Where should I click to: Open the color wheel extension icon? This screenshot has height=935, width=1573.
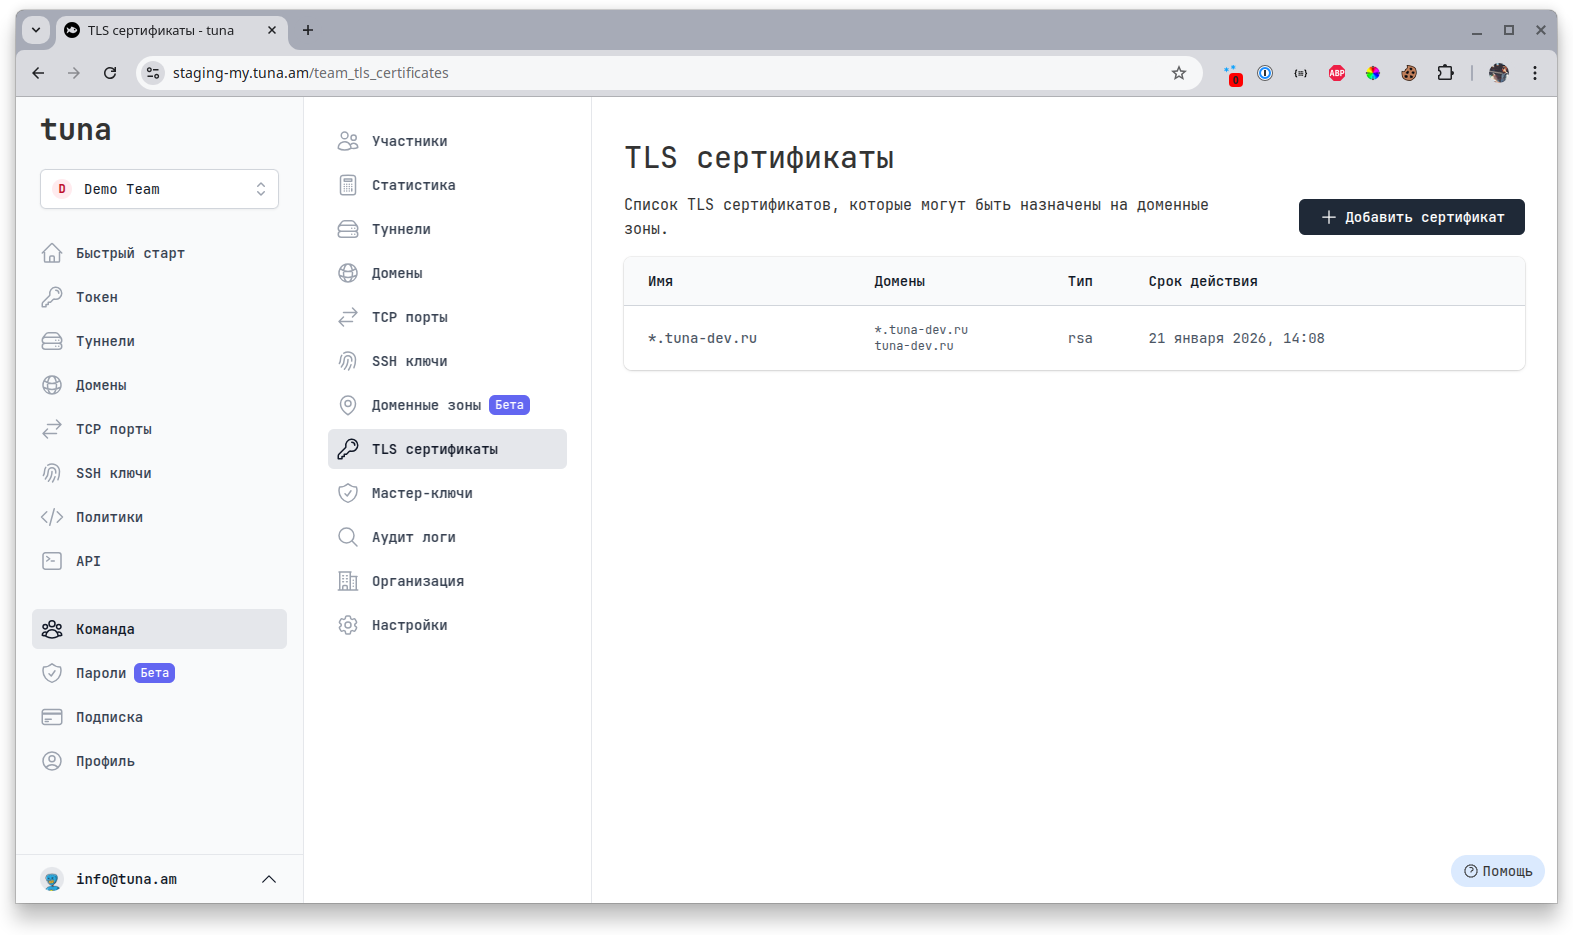[x=1373, y=73]
